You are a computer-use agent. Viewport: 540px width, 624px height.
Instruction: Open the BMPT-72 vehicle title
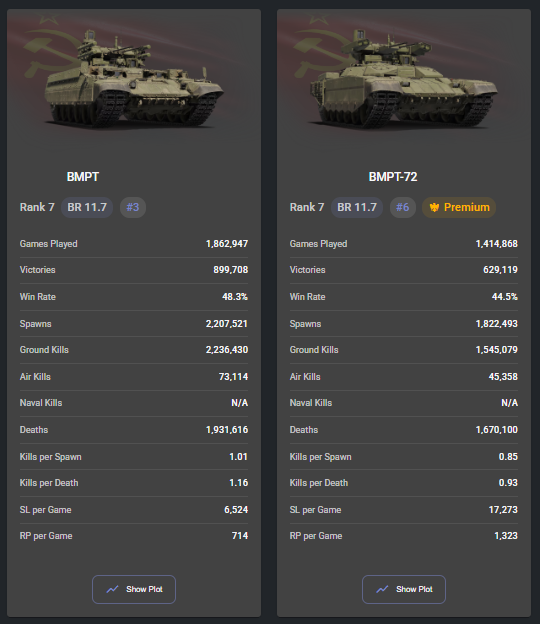(x=393, y=177)
